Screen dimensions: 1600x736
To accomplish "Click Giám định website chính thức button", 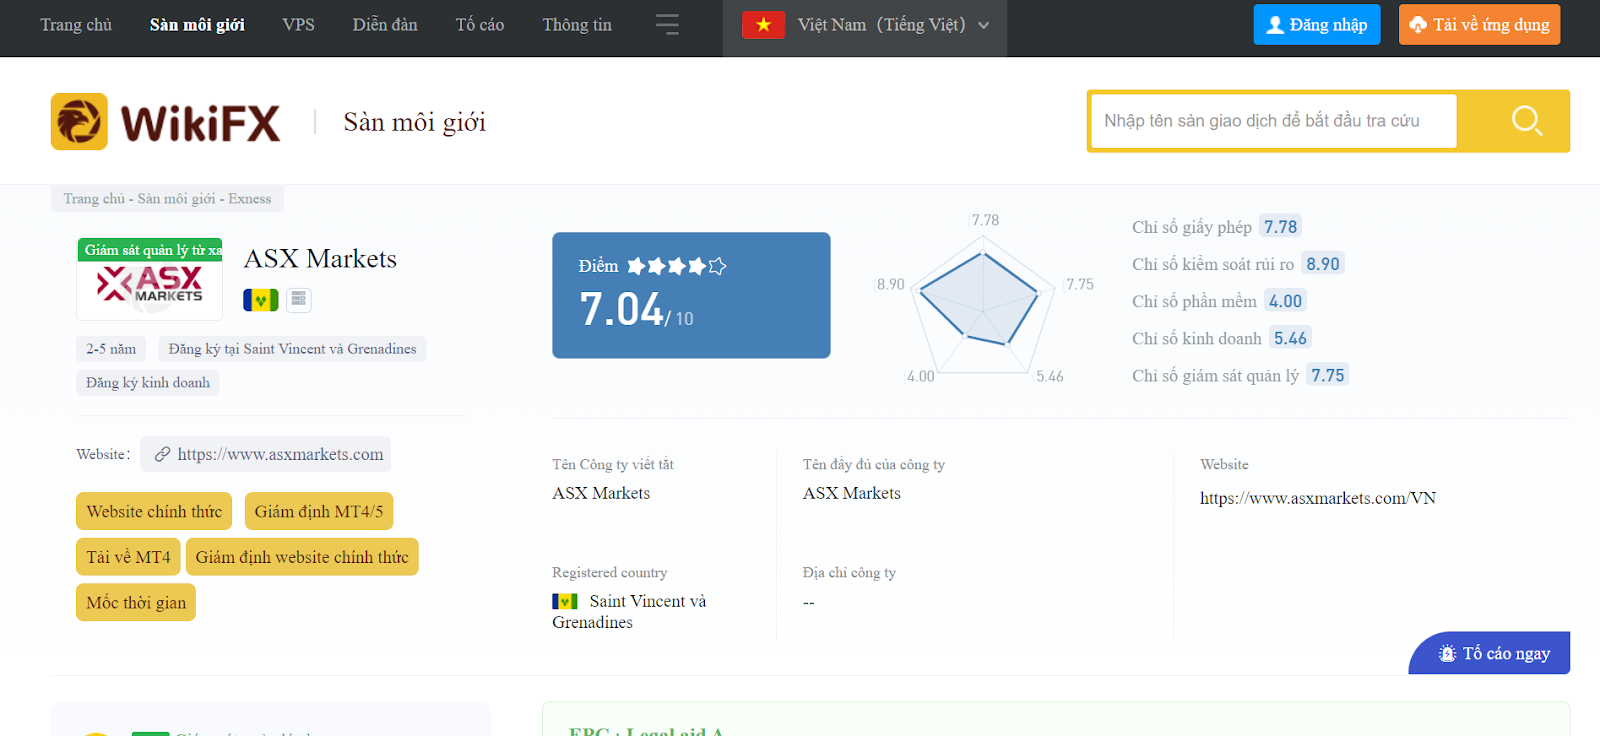I will coord(302,557).
